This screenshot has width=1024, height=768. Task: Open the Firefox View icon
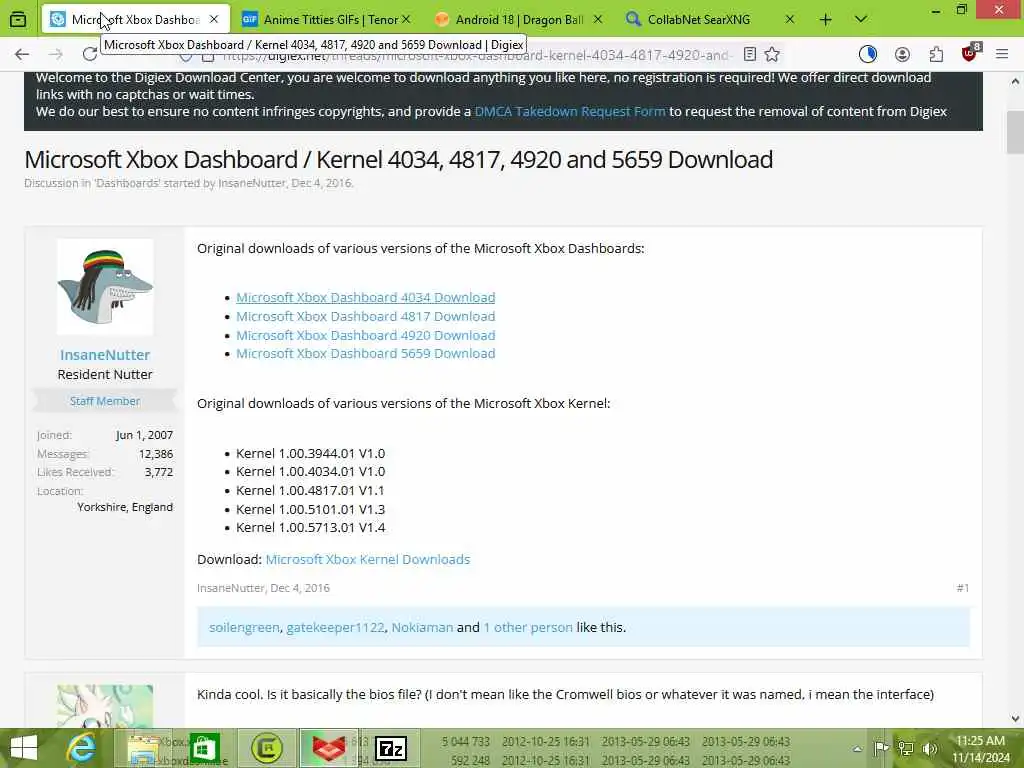(18, 20)
